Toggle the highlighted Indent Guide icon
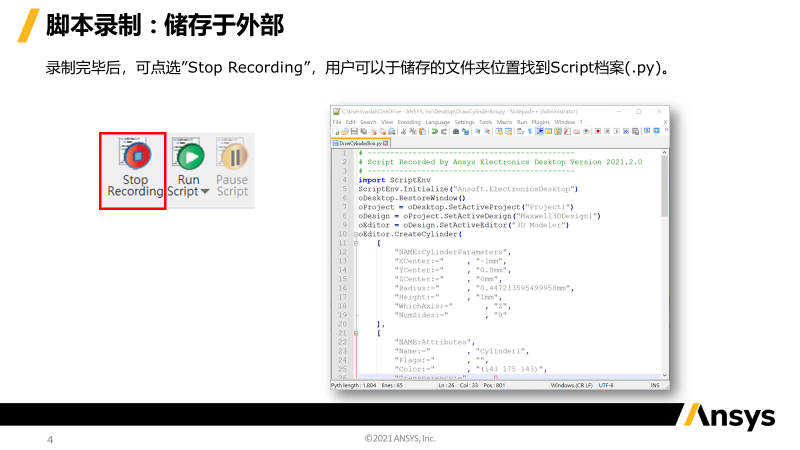This screenshot has width=800, height=450. 539,132
